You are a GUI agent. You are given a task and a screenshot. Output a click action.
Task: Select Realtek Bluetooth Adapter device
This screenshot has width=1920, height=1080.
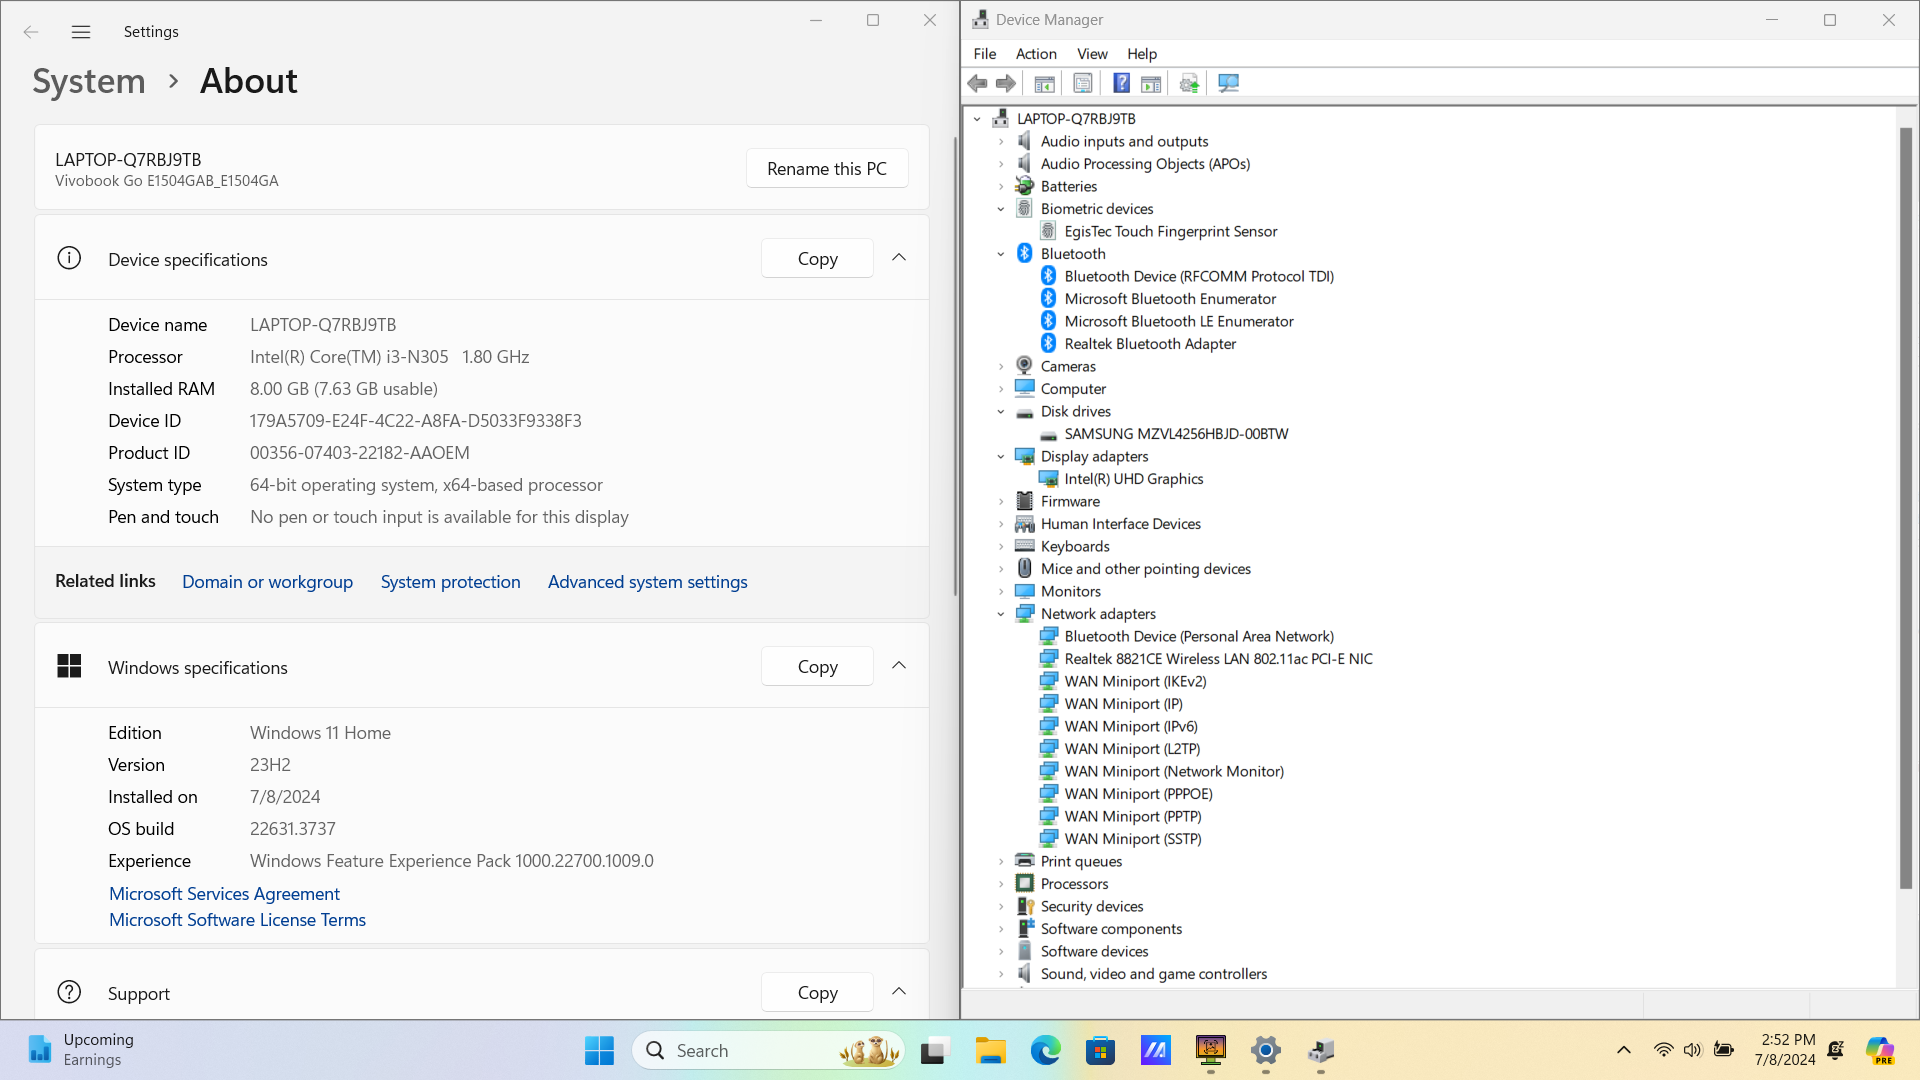click(1150, 344)
